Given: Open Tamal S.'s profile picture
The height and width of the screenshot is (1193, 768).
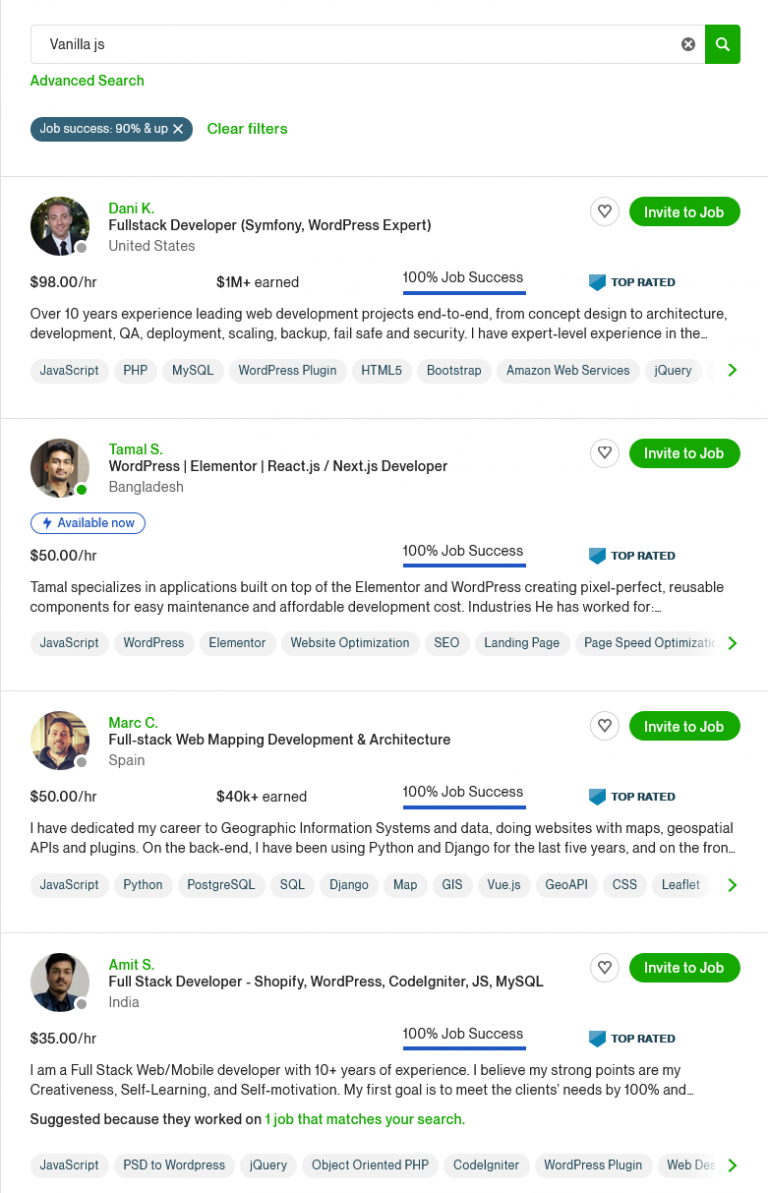Looking at the screenshot, I should coord(60,467).
